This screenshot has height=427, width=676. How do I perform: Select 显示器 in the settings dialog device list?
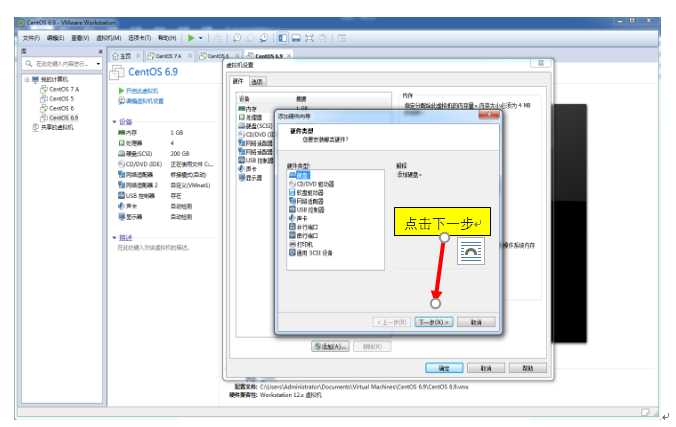pyautogui.click(x=256, y=177)
